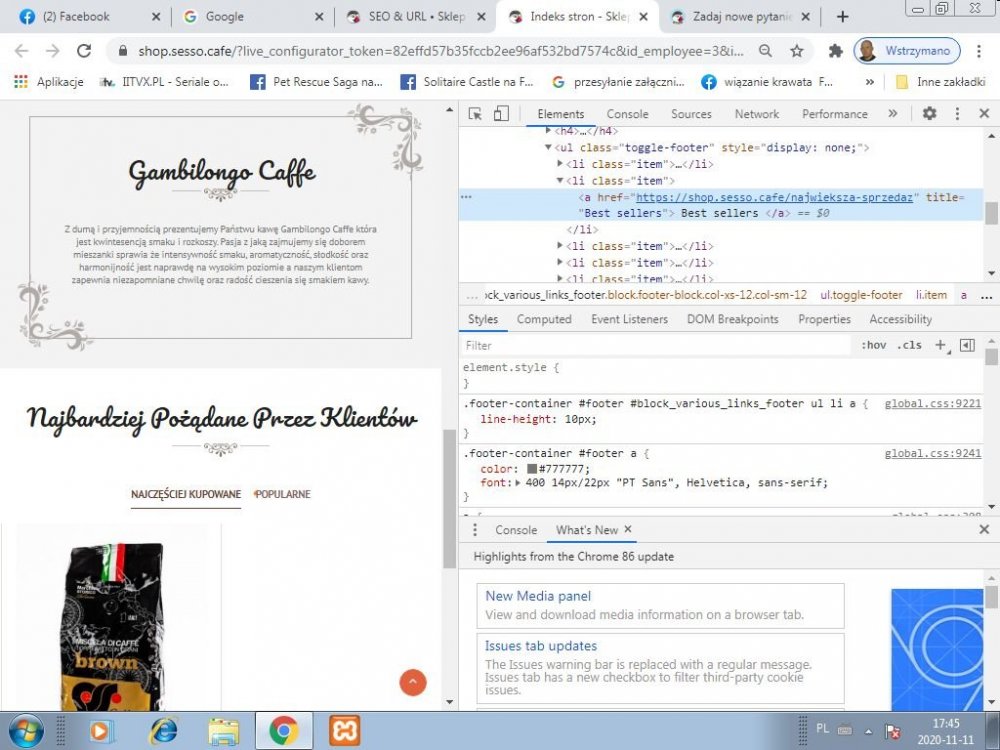Collapse the ul toggle-footer node
Viewport: 1000px width, 750px height.
[548, 147]
